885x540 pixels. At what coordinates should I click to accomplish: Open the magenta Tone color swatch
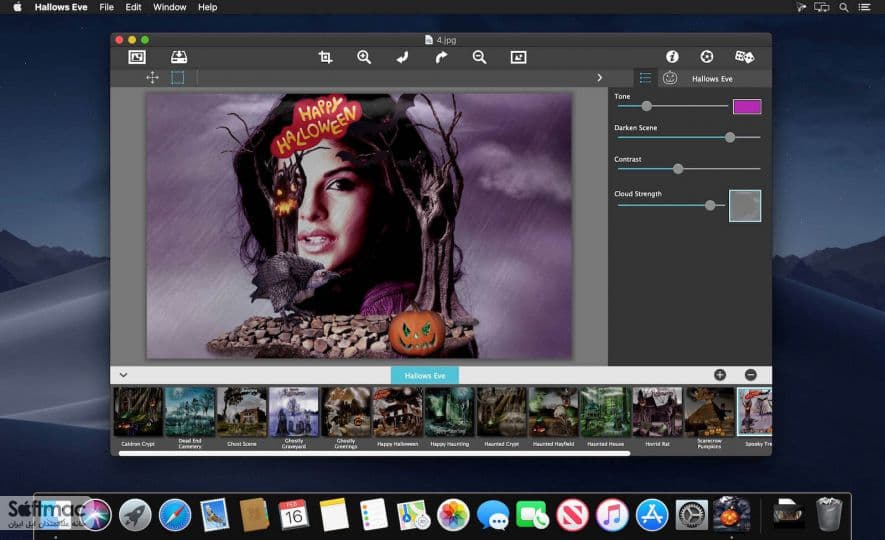(x=747, y=107)
